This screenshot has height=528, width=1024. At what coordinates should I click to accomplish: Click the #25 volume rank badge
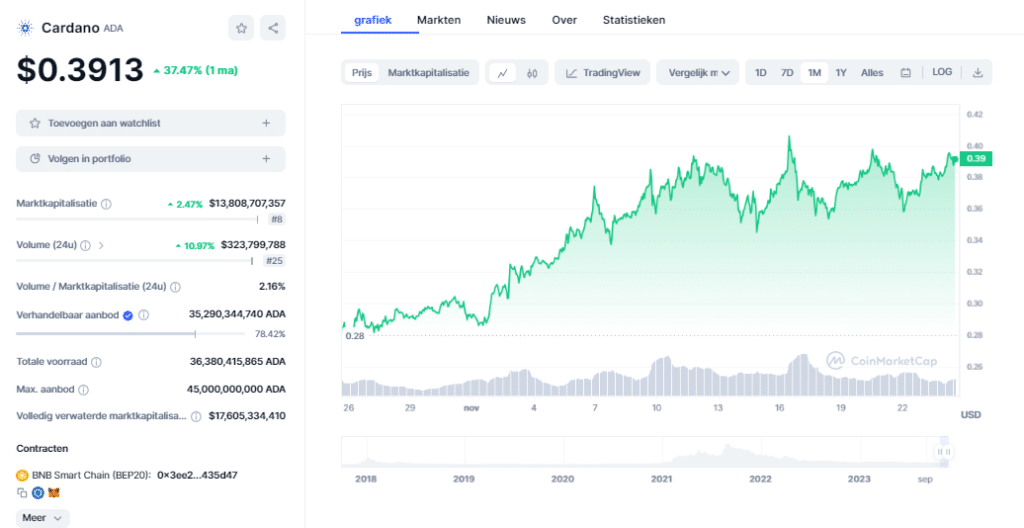[x=275, y=261]
